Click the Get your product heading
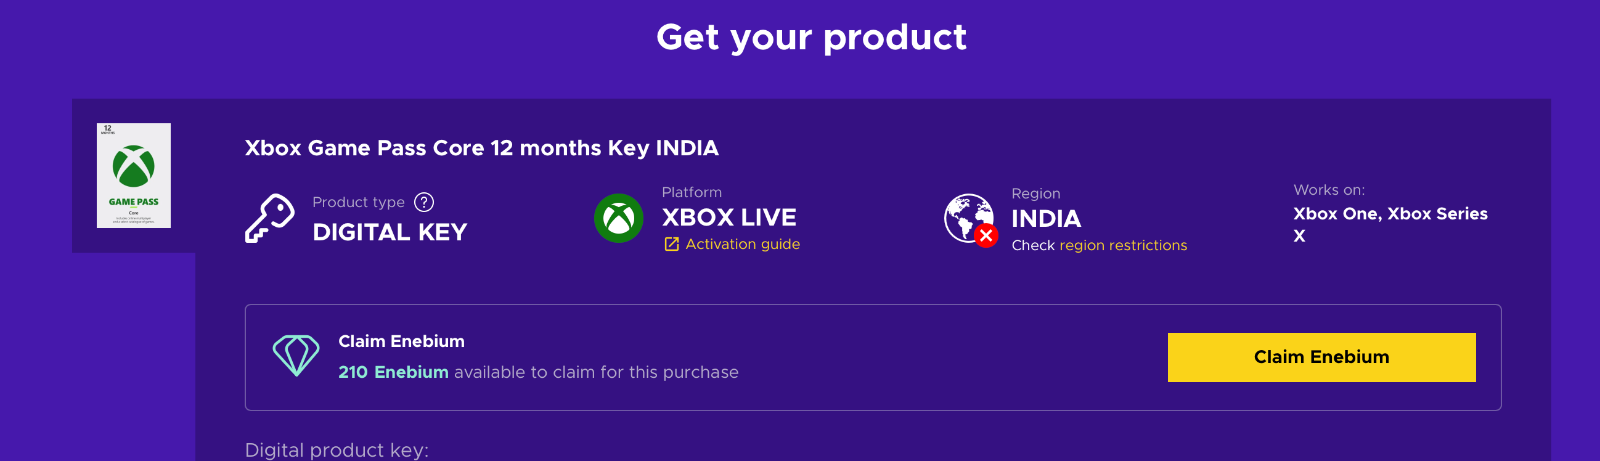This screenshot has height=461, width=1600. coord(811,38)
